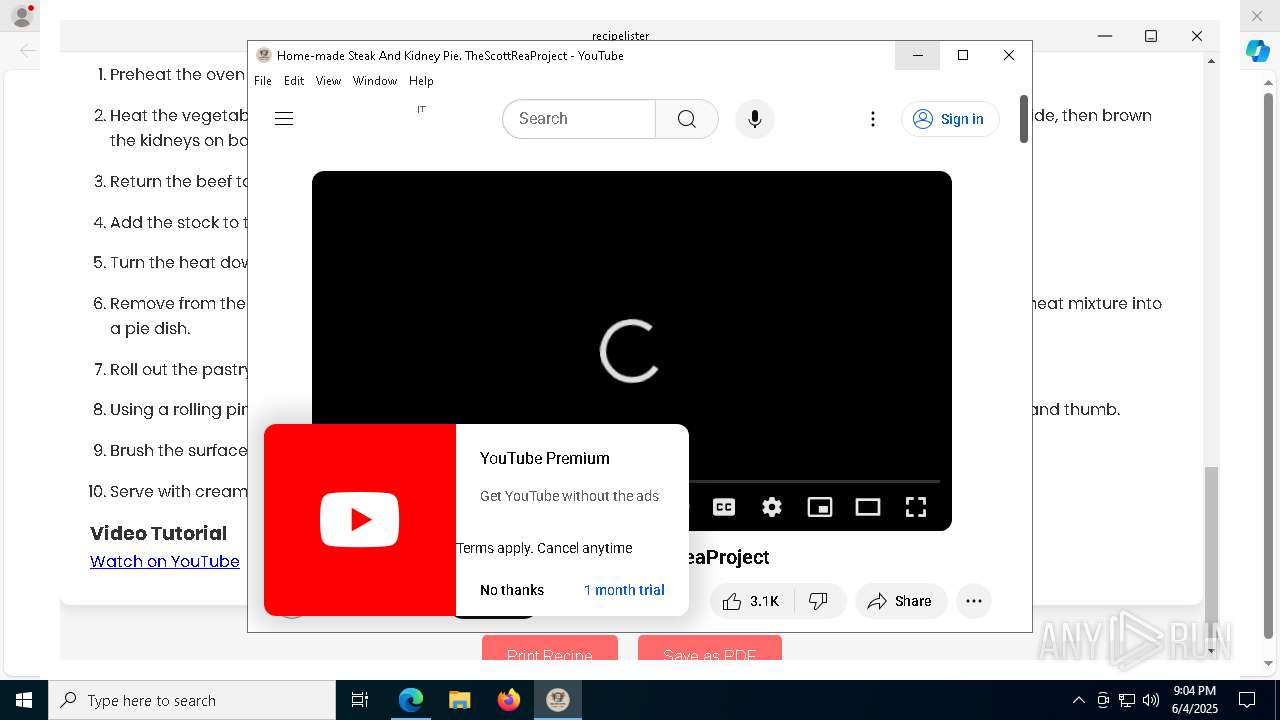This screenshot has height=720, width=1280.
Task: Click the YouTube search magnifier button
Action: (x=687, y=119)
